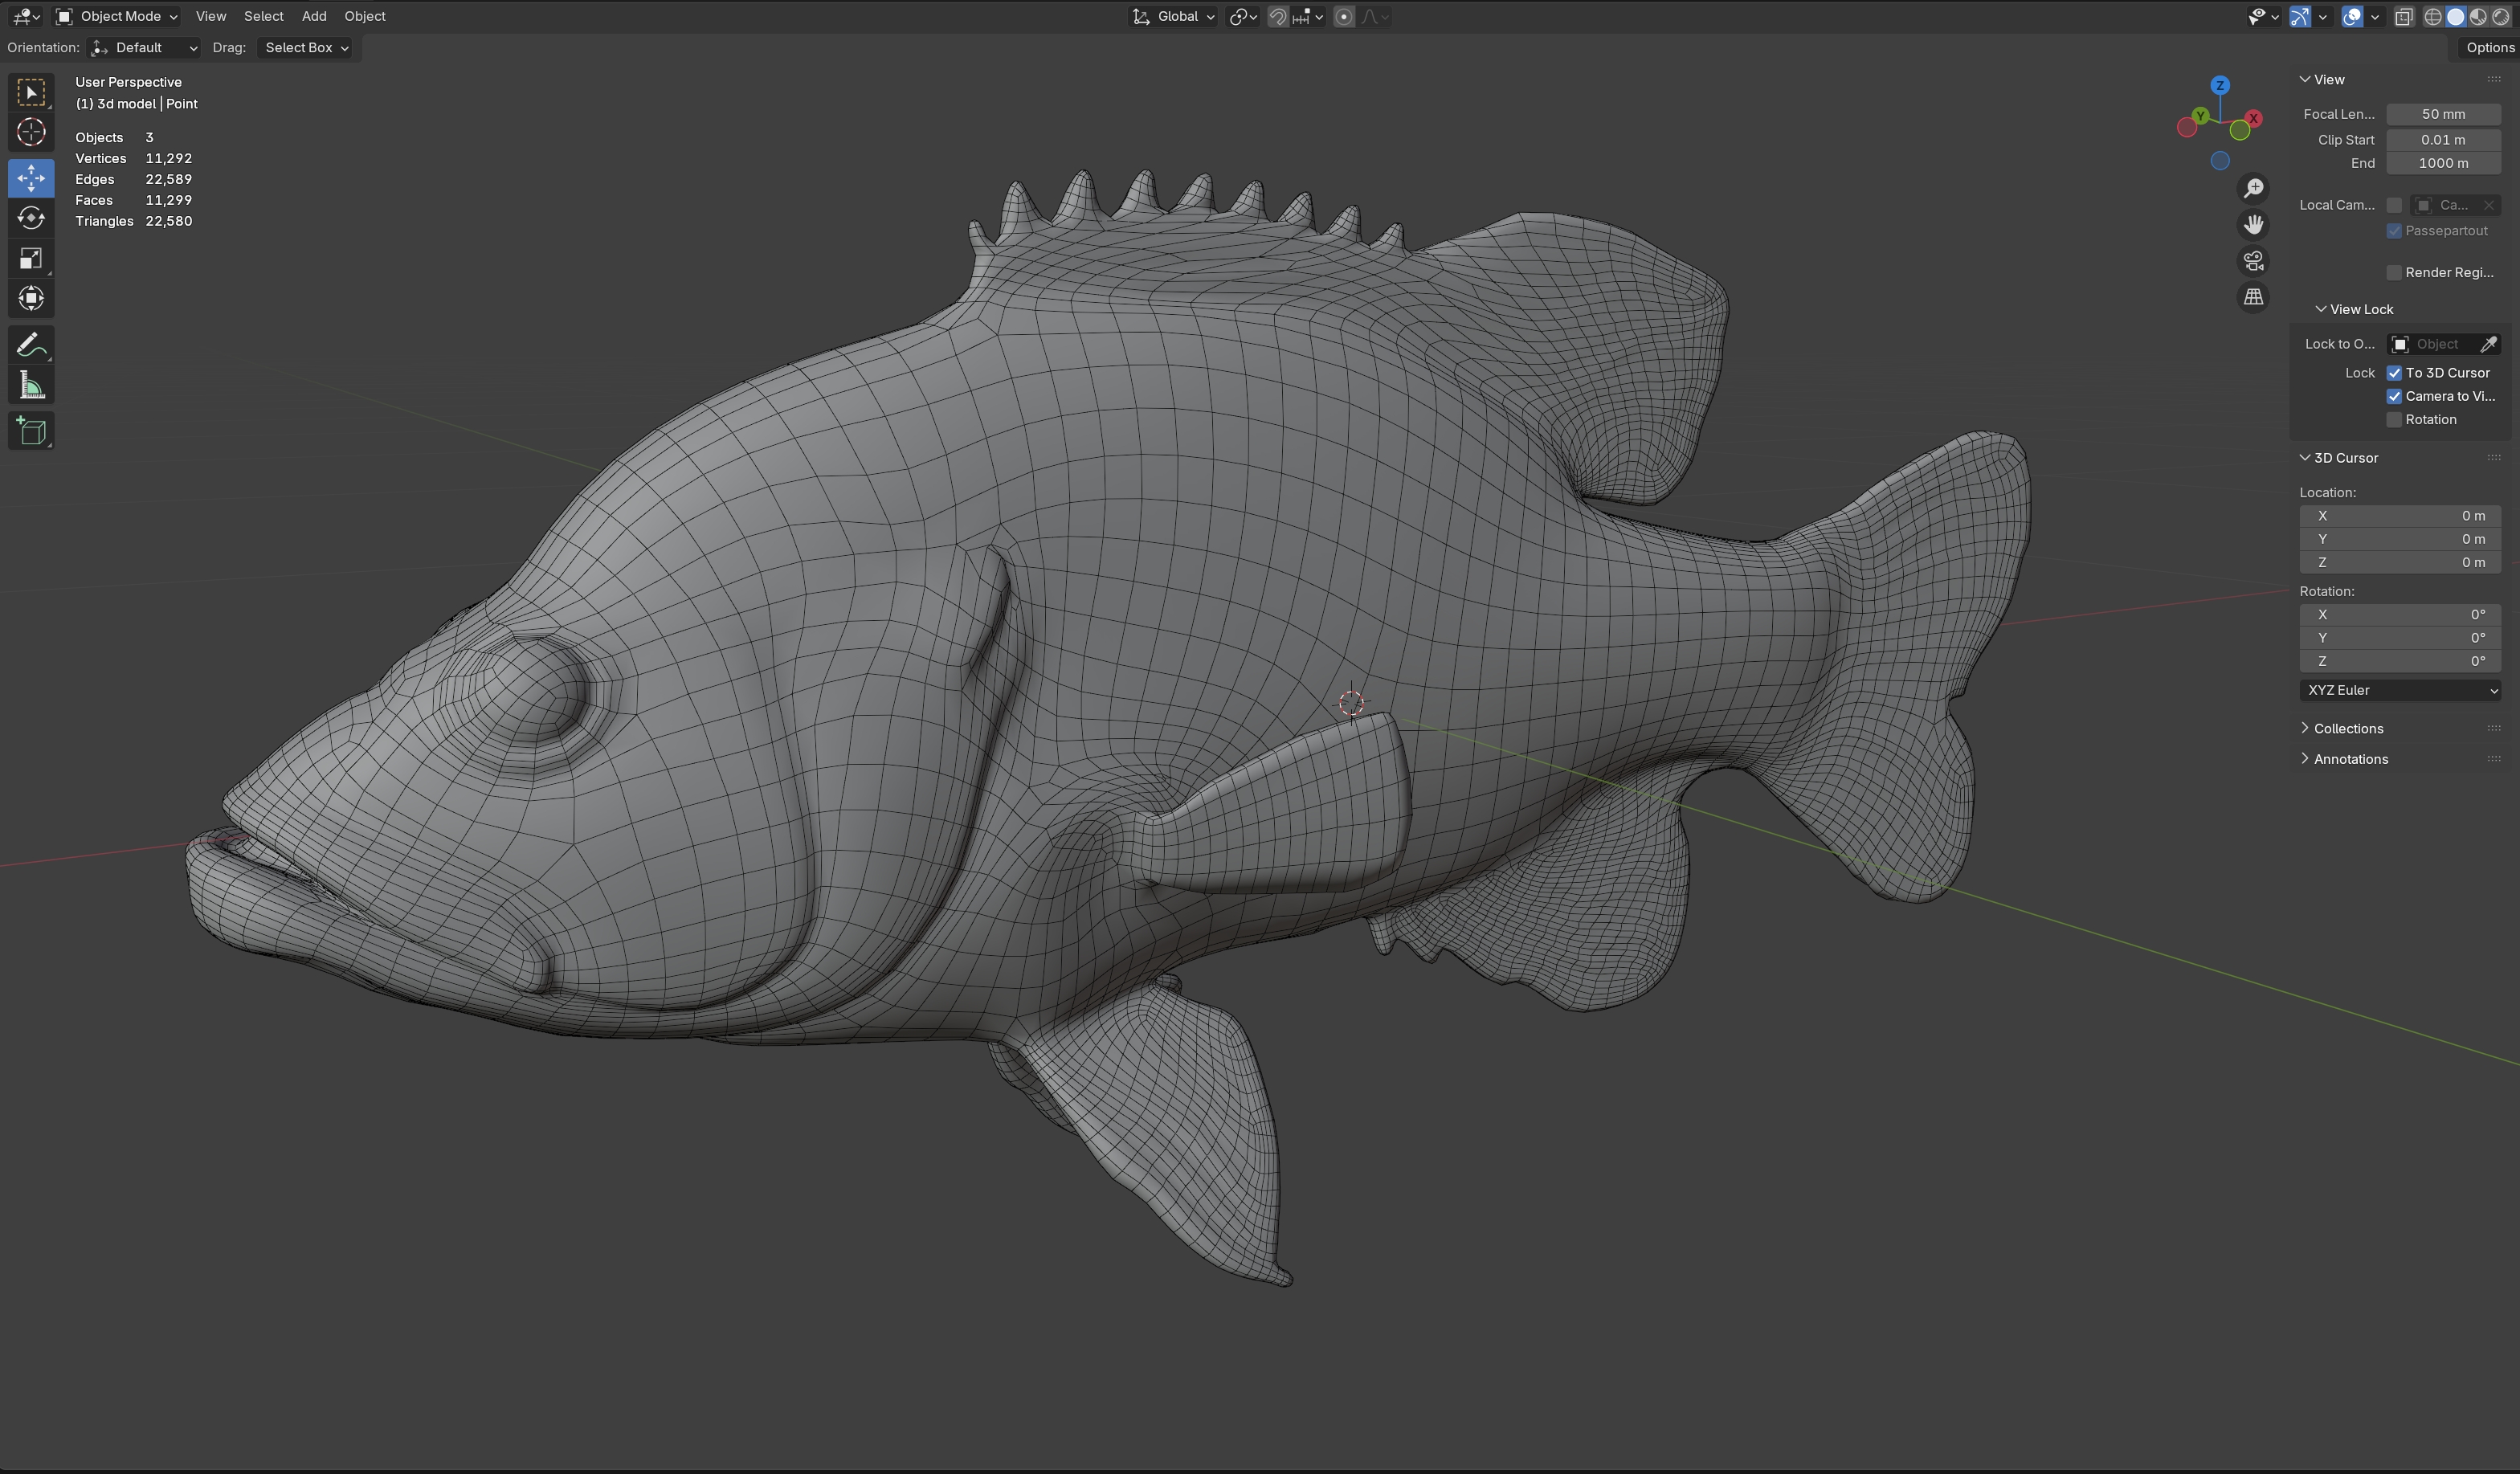Open the Select menu
The width and height of the screenshot is (2520, 1474).
click(x=263, y=16)
